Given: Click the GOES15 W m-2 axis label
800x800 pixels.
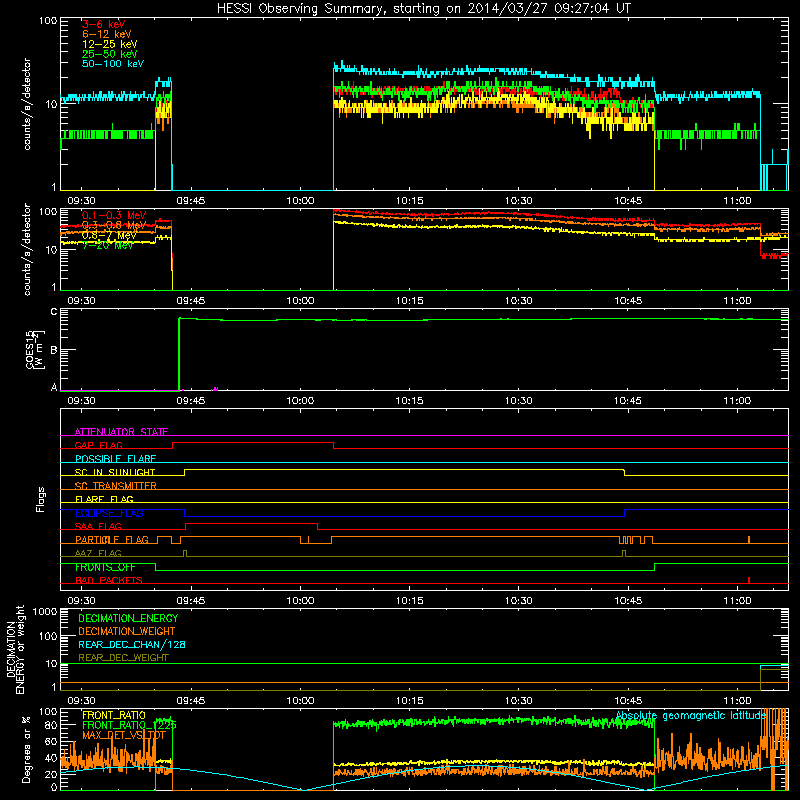Looking at the screenshot, I should point(35,350).
